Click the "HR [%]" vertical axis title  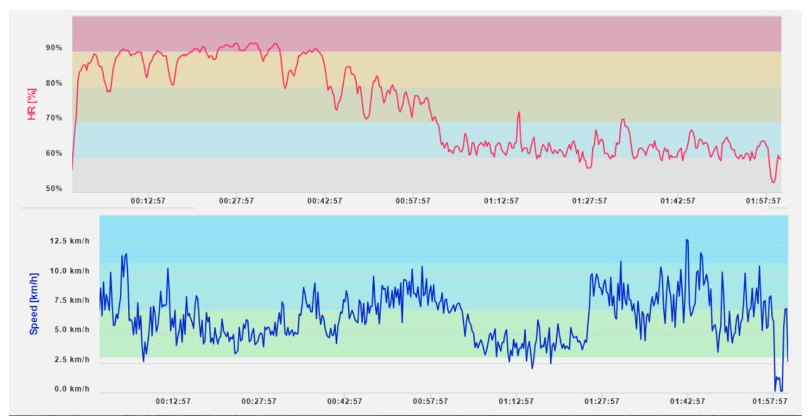(32, 103)
